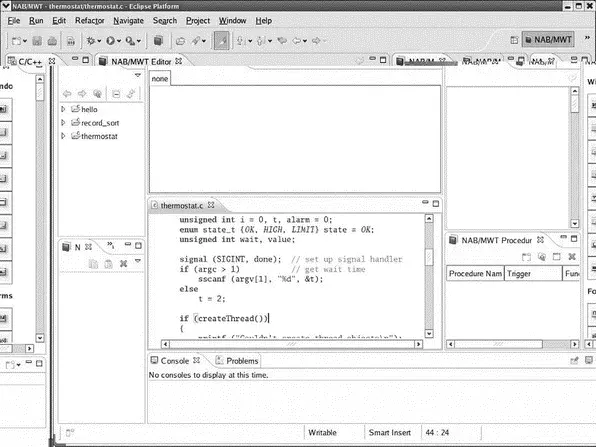Close the Console view tab
This screenshot has width=596, height=447.
click(197, 360)
